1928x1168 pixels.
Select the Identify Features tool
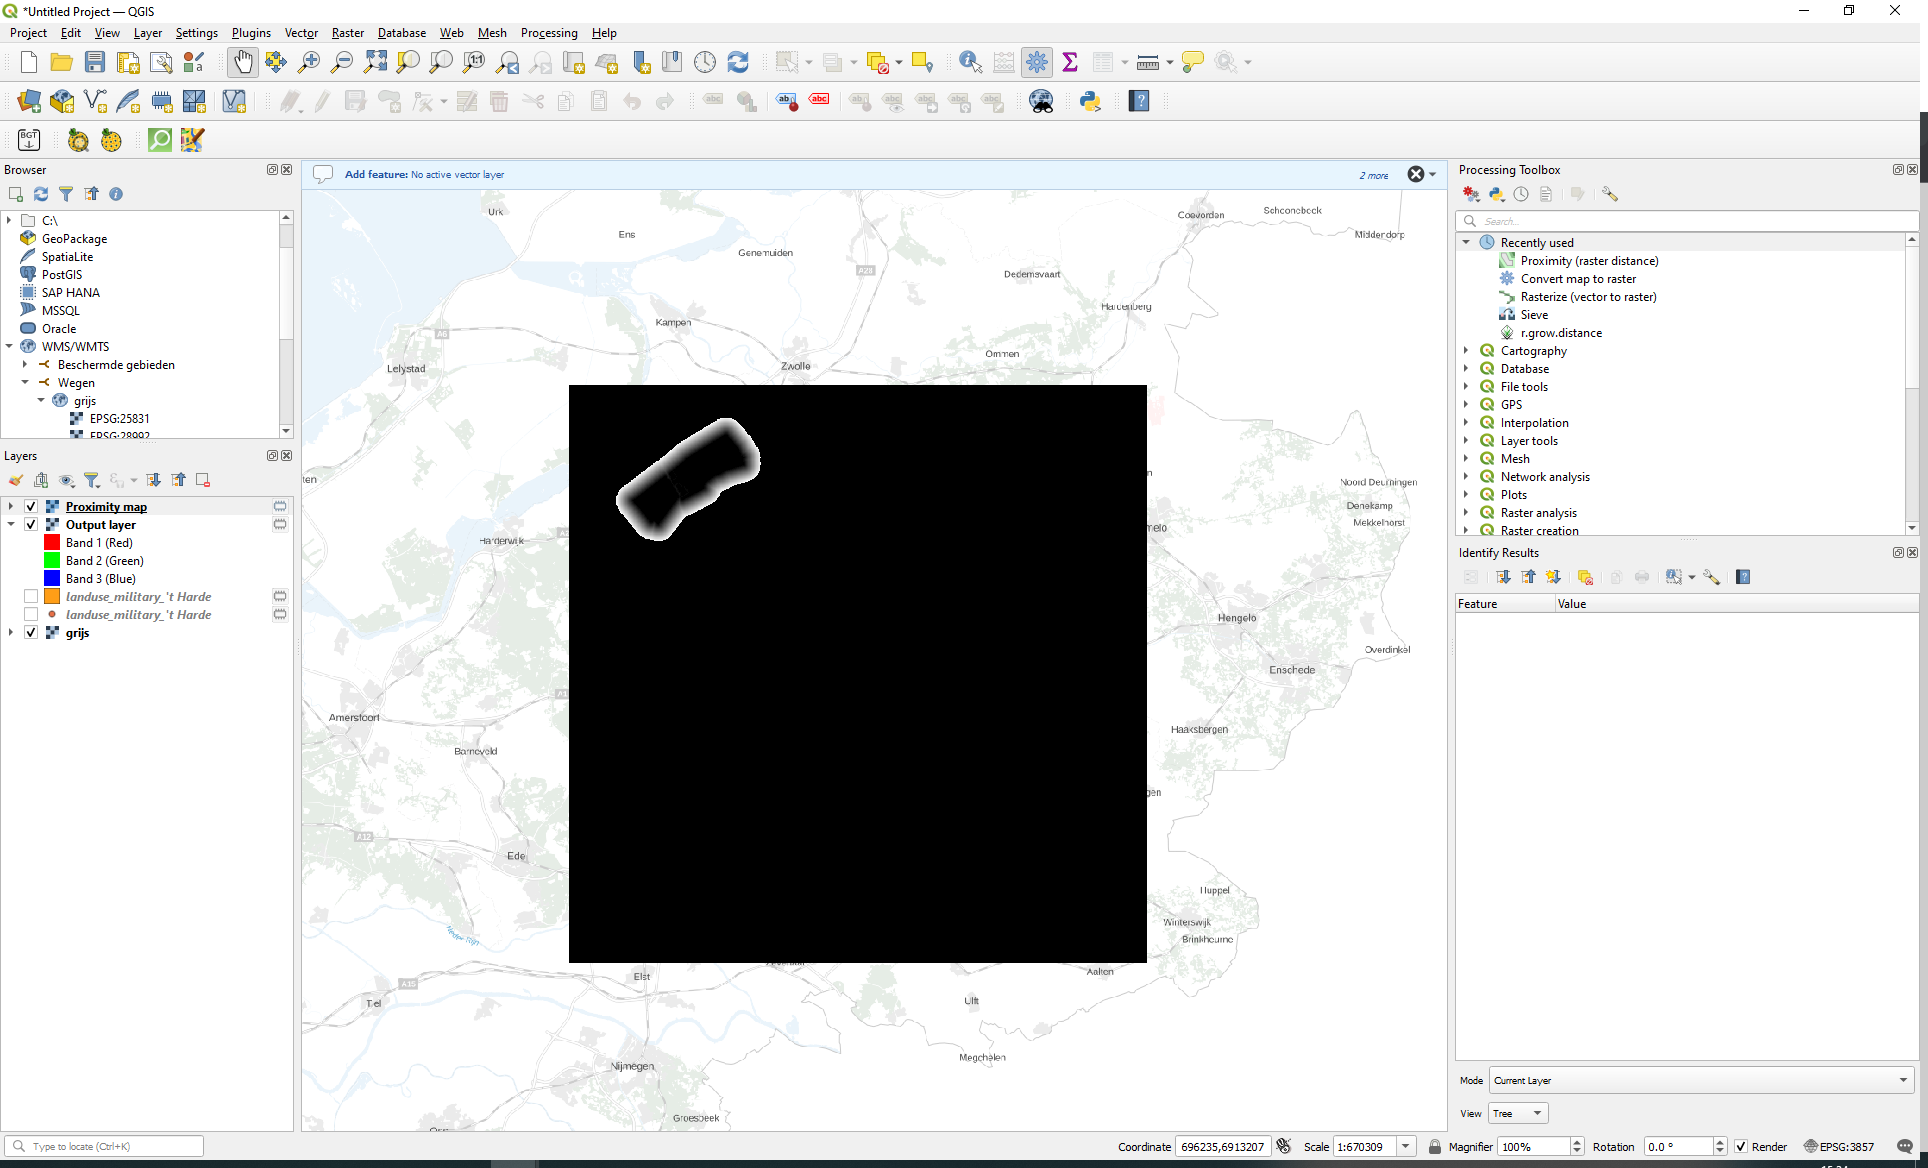pyautogui.click(x=968, y=61)
